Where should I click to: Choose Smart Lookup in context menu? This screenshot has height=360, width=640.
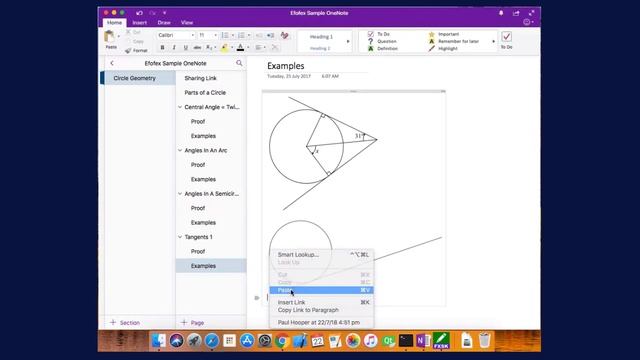(x=321, y=254)
